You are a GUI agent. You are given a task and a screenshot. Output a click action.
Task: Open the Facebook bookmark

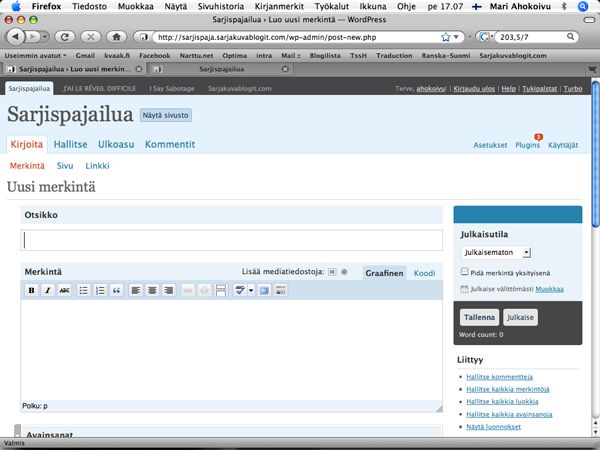pos(155,55)
